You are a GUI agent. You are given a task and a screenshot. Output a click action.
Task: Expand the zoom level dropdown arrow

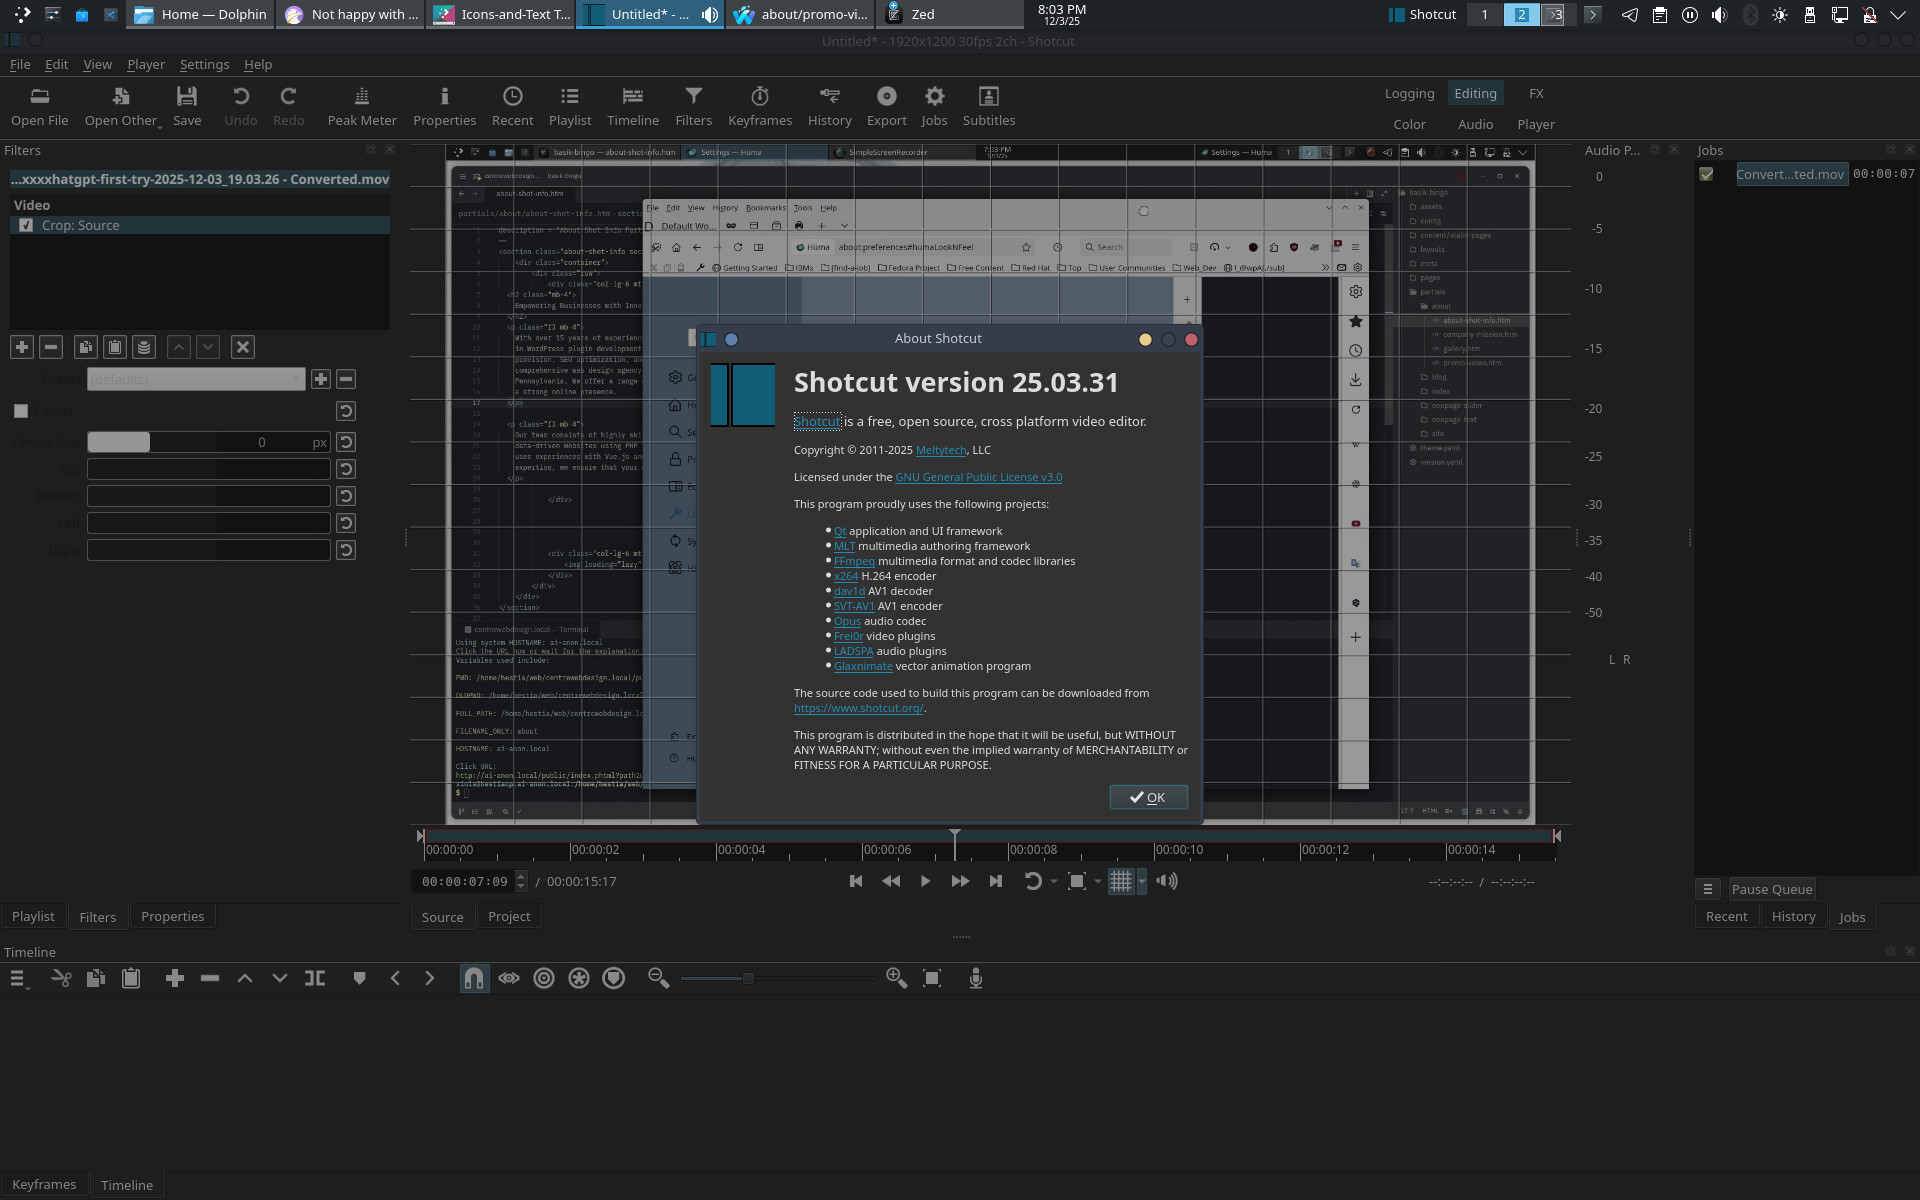coord(1098,882)
